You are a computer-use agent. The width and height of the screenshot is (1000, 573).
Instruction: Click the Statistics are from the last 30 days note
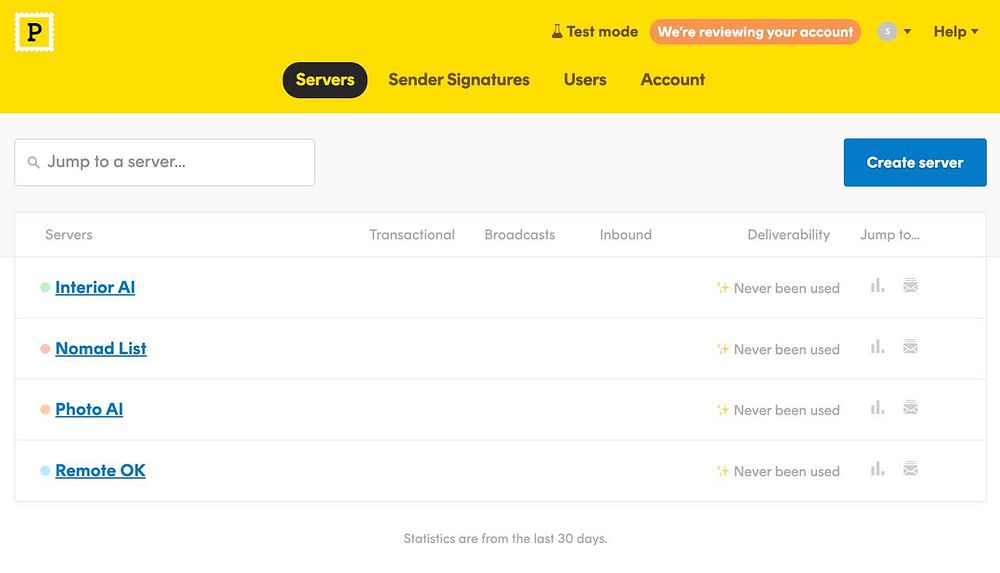pyautogui.click(x=505, y=539)
